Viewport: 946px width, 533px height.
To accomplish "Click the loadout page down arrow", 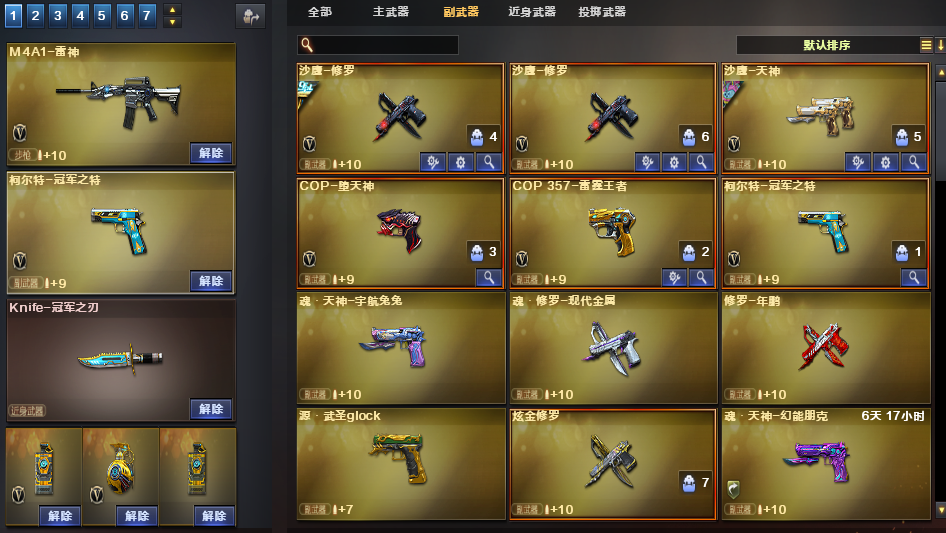I will 173,22.
